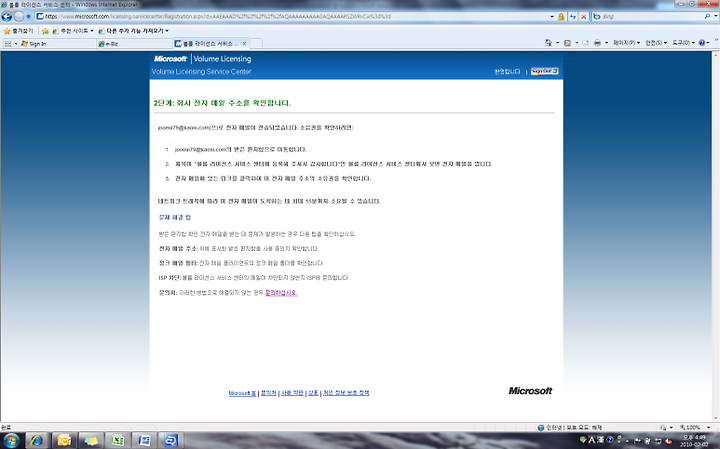Open the suggested sites favorites bar item

pos(73,31)
